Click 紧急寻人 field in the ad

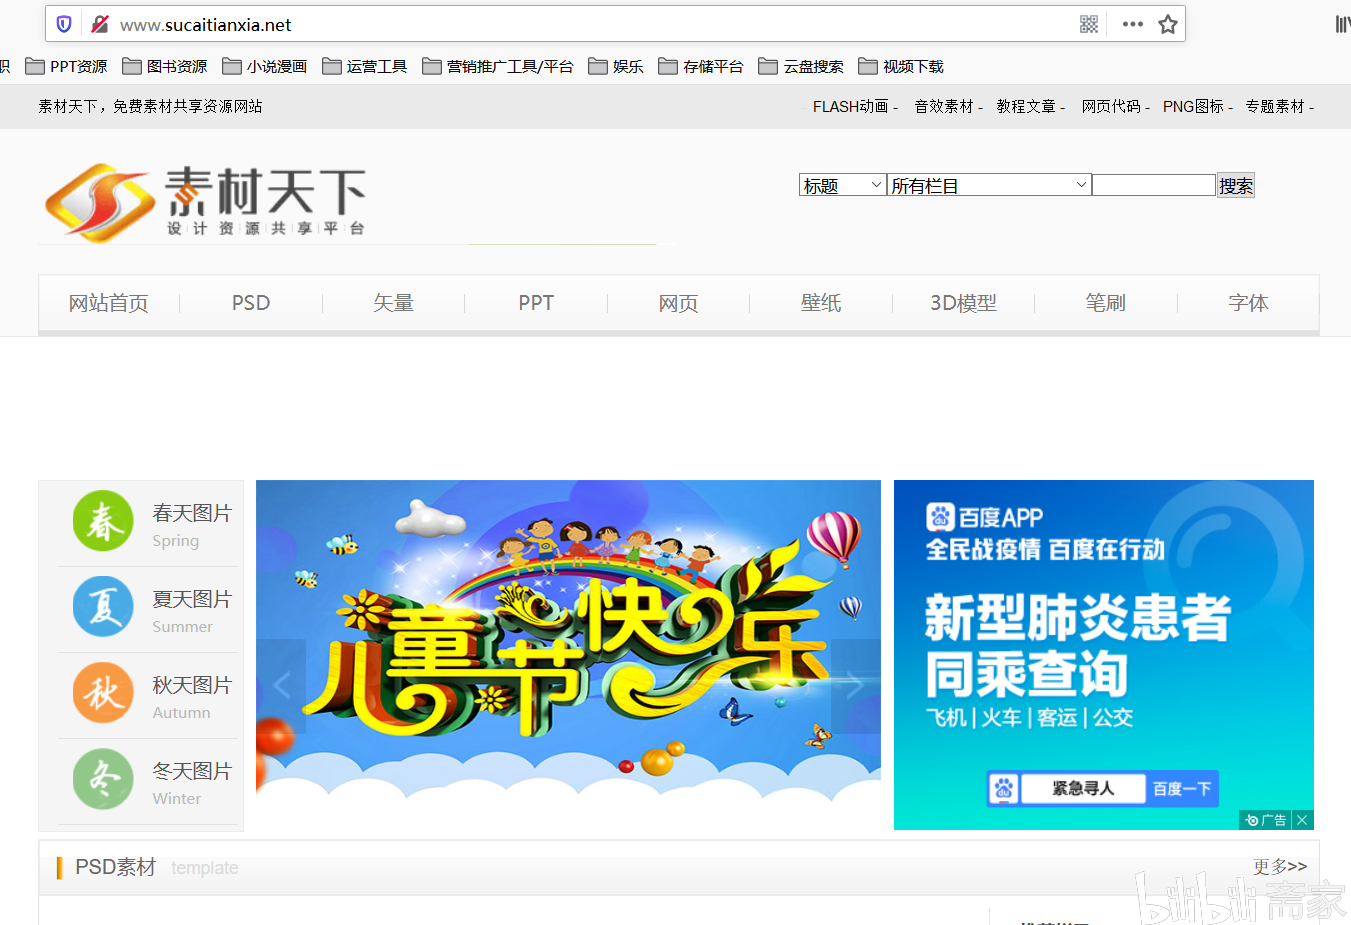tap(1083, 789)
